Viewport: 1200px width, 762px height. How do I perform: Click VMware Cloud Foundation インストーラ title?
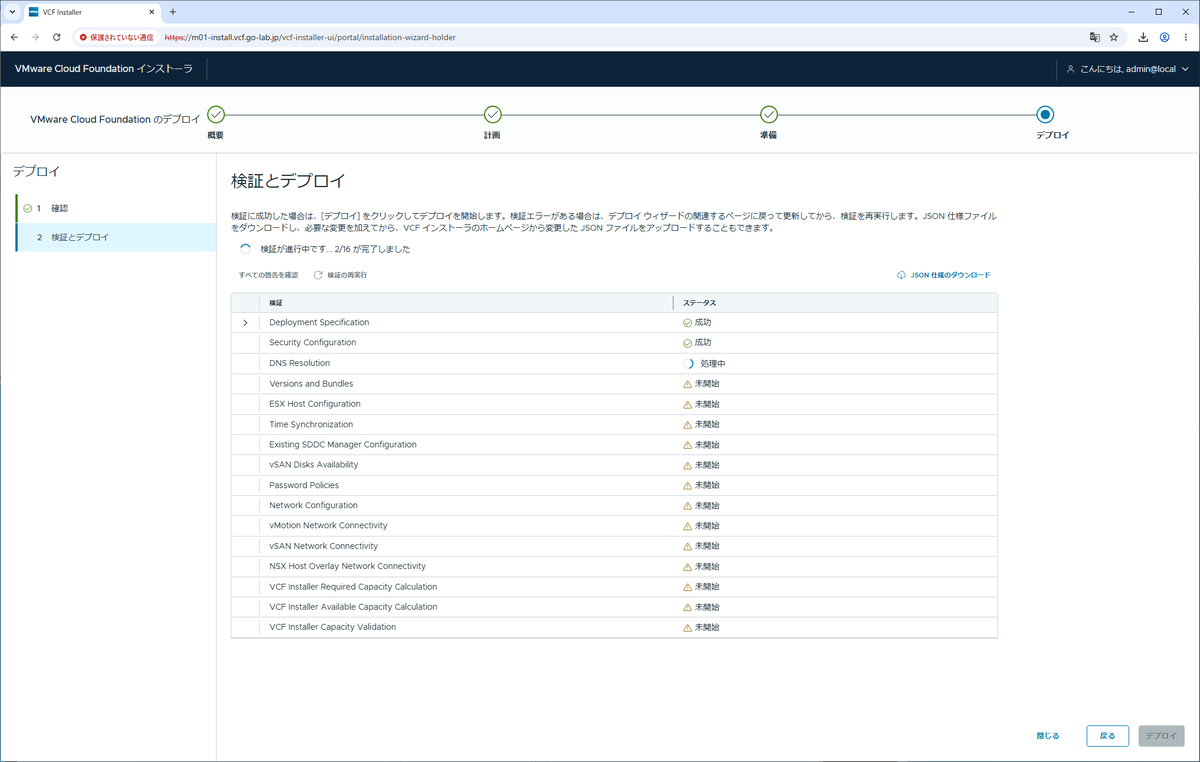[x=104, y=69]
